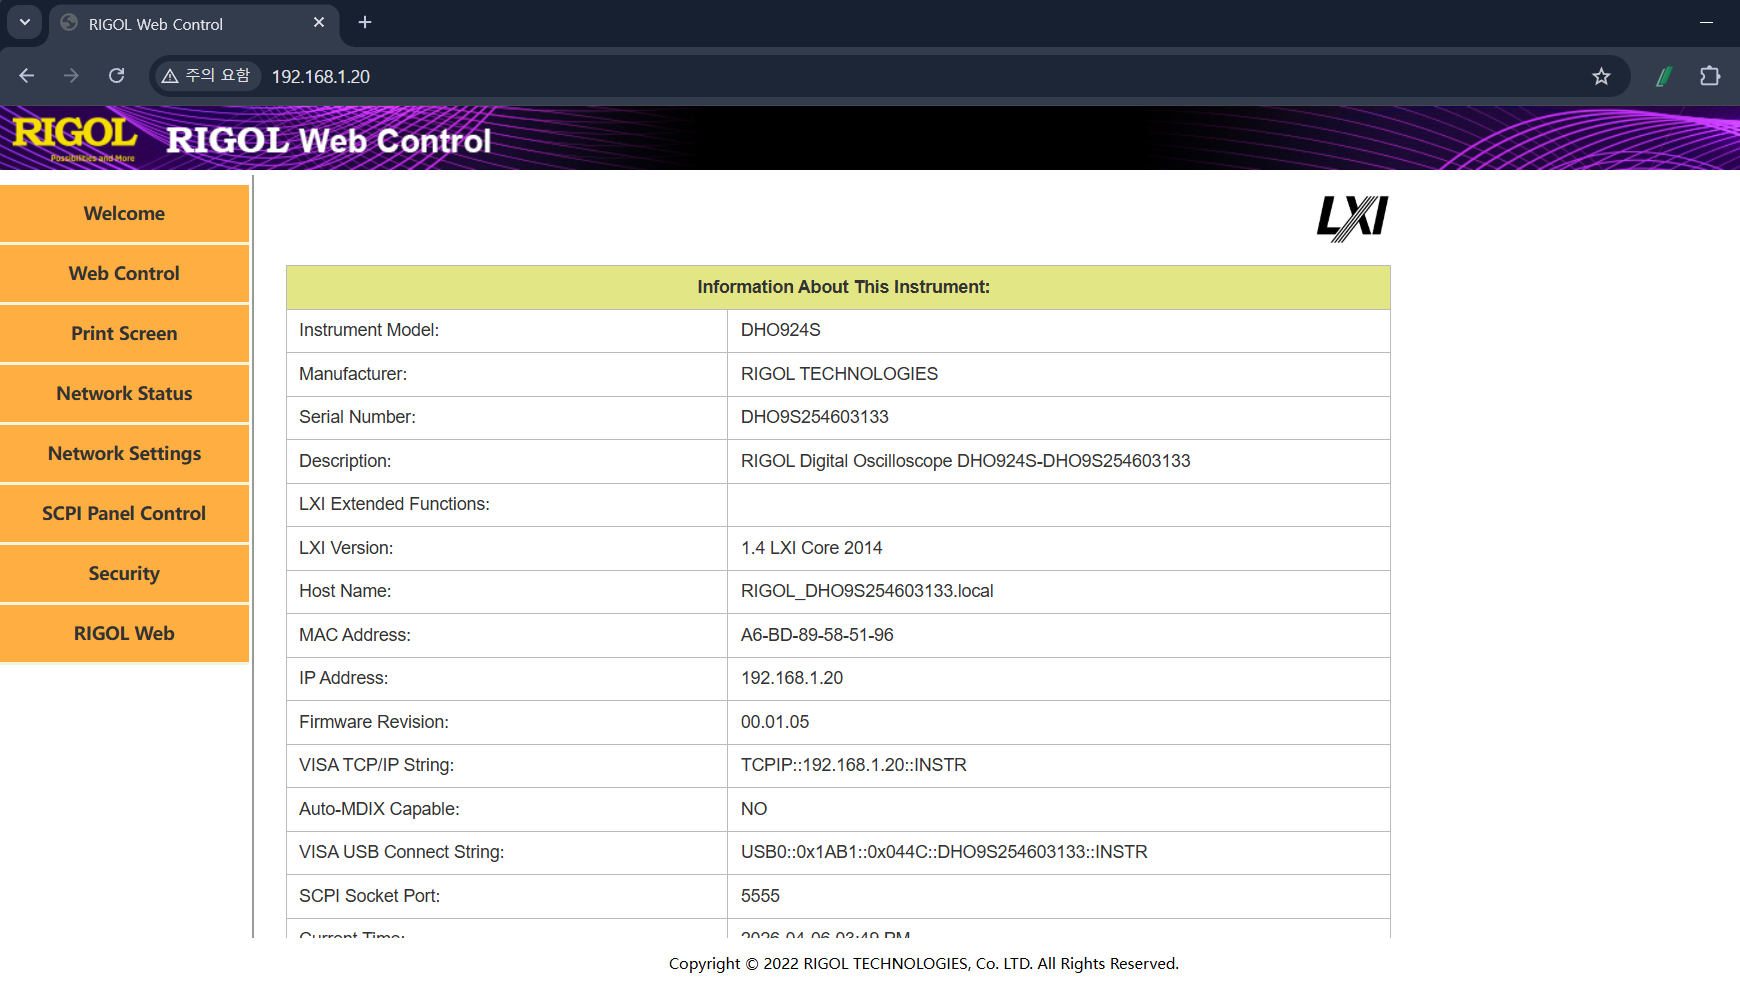
Task: Click the copyright notice in the footer
Action: coord(924,964)
